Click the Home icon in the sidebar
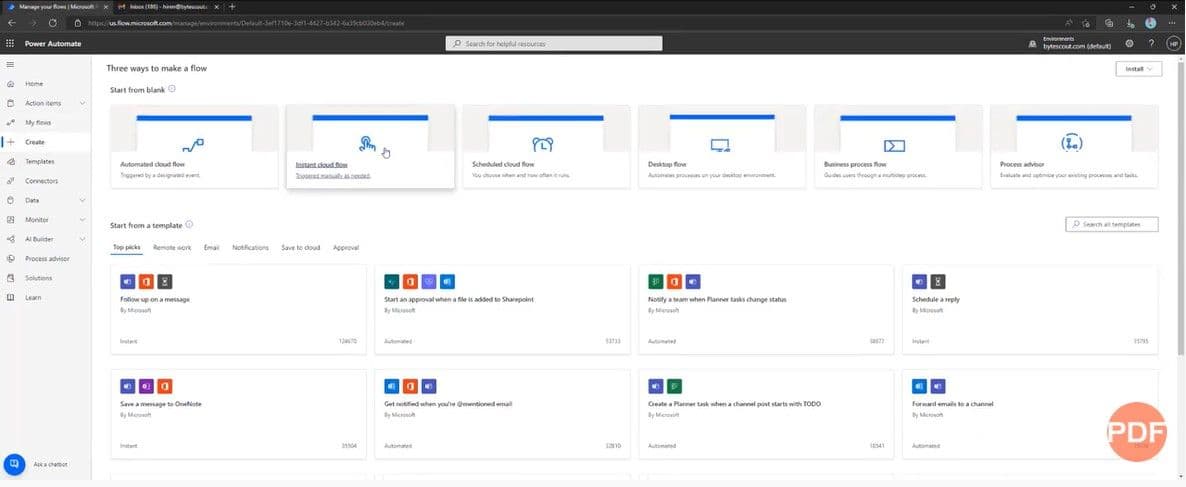The width and height of the screenshot is (1186, 487). tap(10, 83)
